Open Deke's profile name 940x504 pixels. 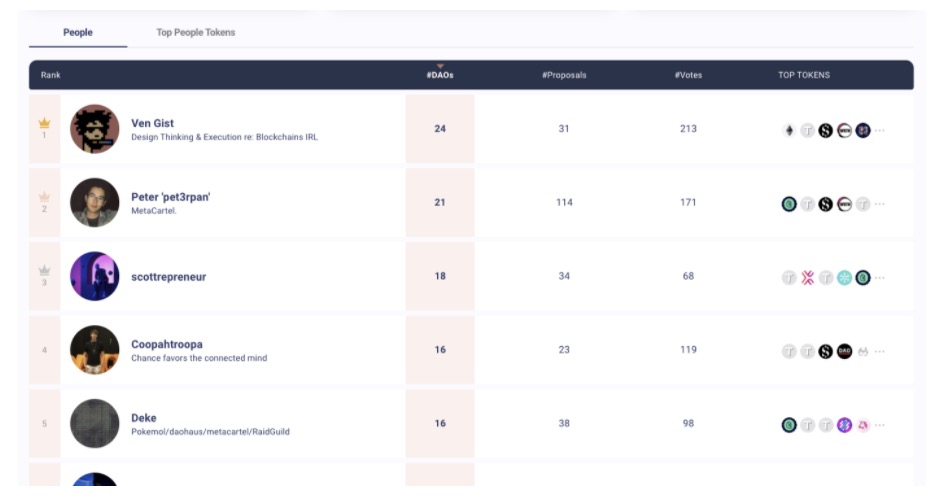click(x=144, y=418)
